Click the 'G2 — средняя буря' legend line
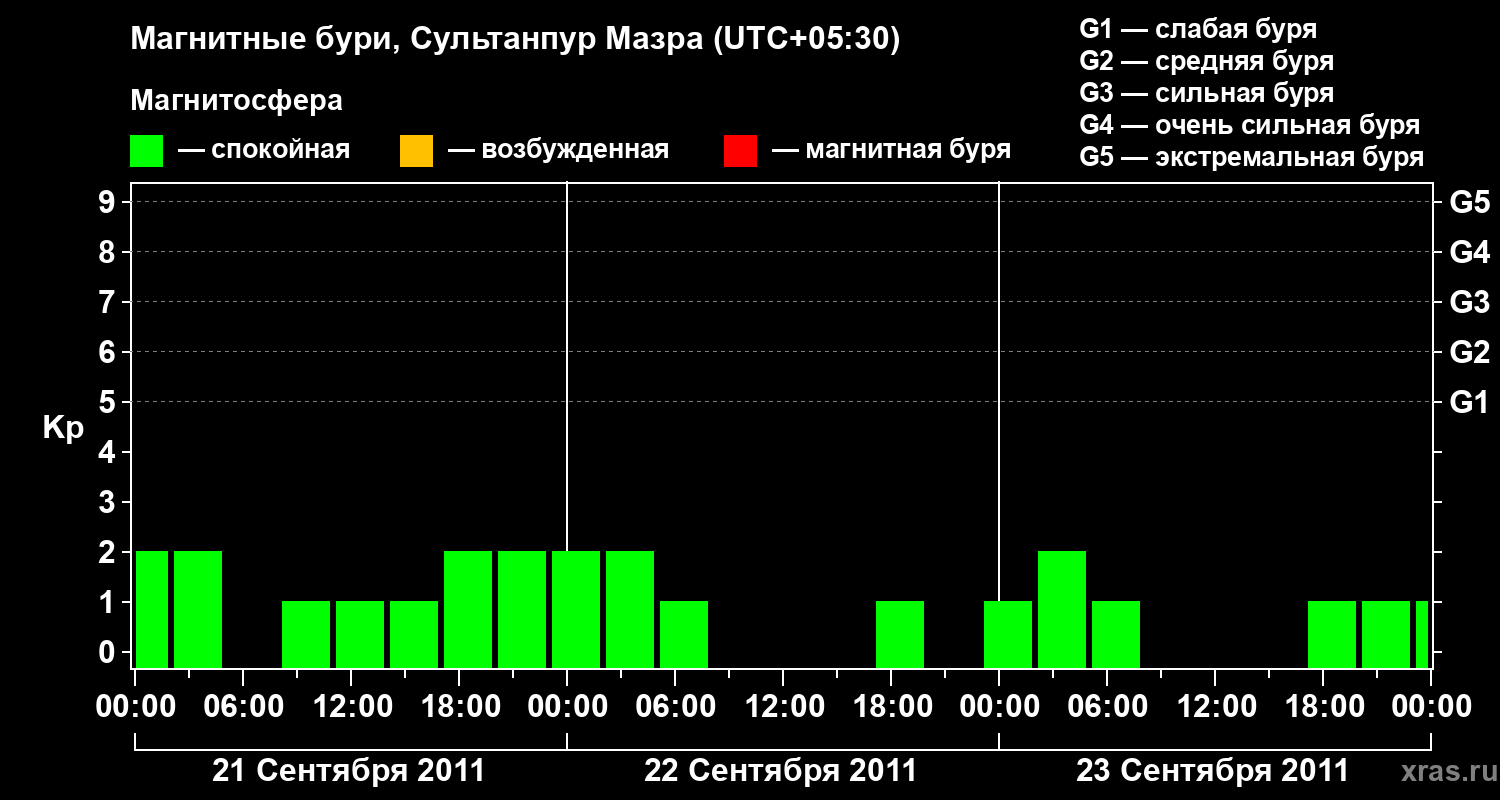The width and height of the screenshot is (1500, 800). pyautogui.click(x=1207, y=61)
